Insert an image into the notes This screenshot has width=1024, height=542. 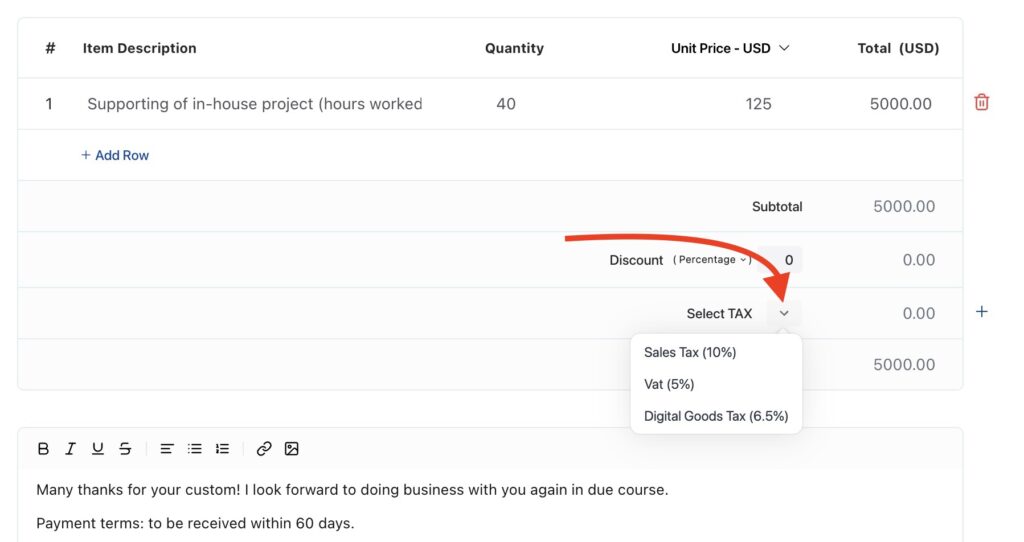[x=291, y=449]
